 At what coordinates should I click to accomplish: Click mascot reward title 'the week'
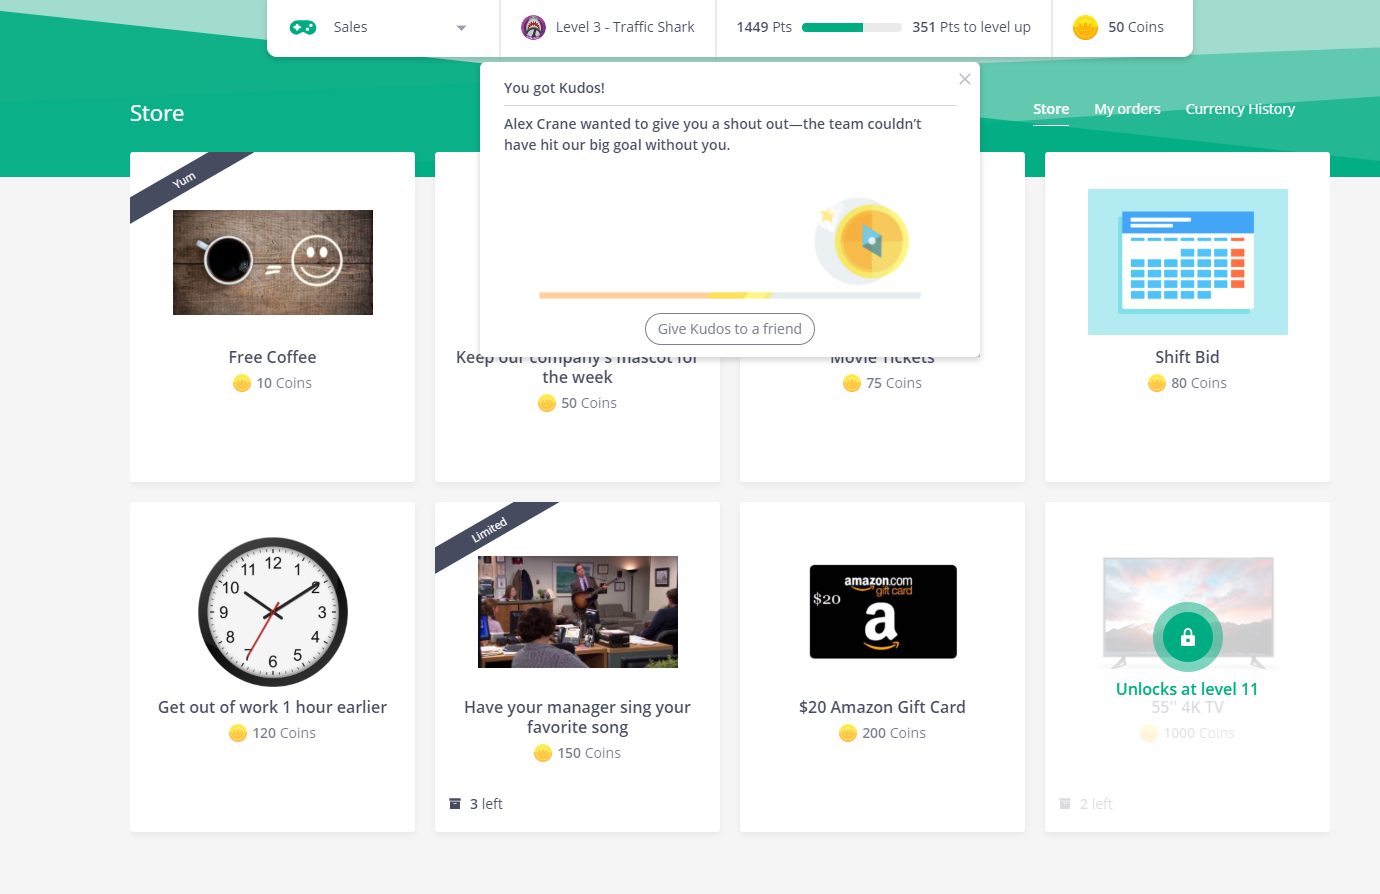coord(577,377)
